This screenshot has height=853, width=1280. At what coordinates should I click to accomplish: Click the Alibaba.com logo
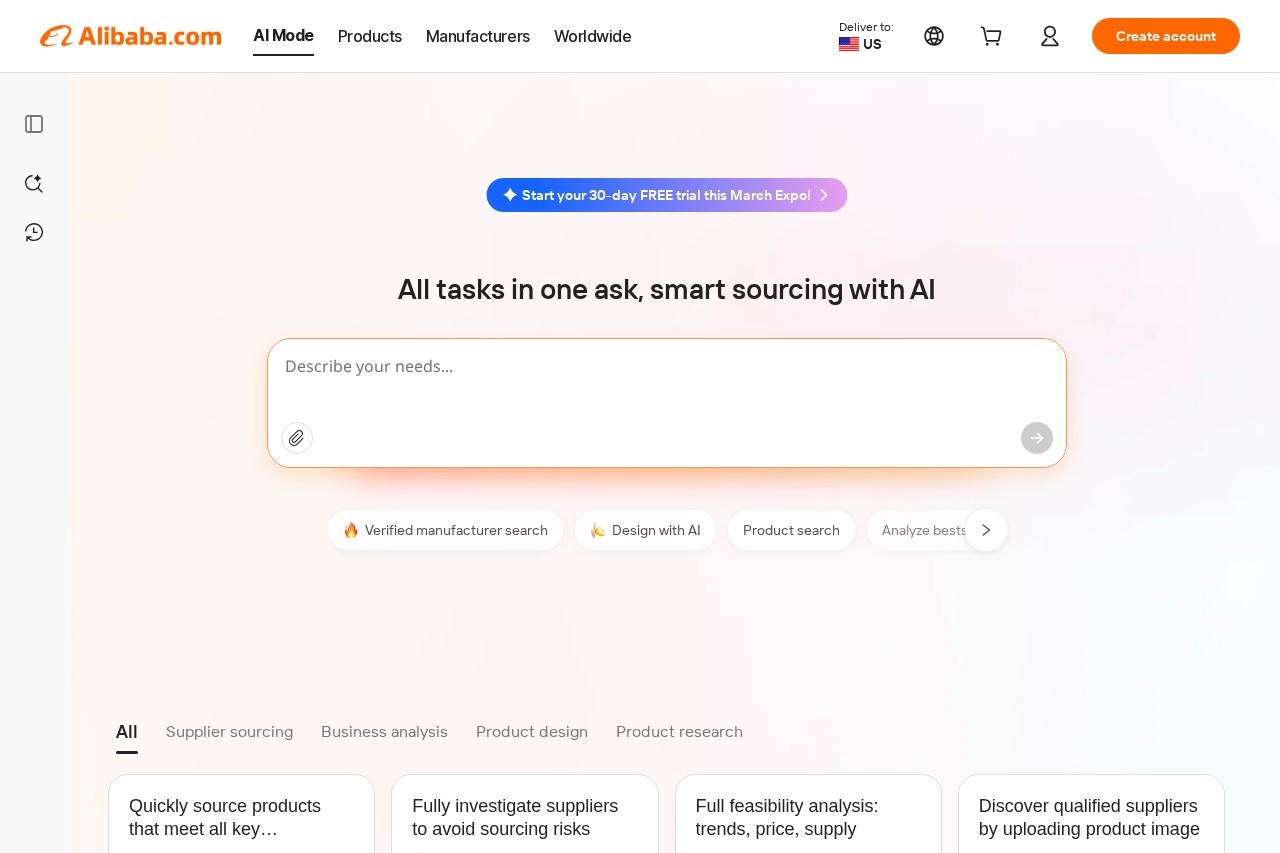130,36
